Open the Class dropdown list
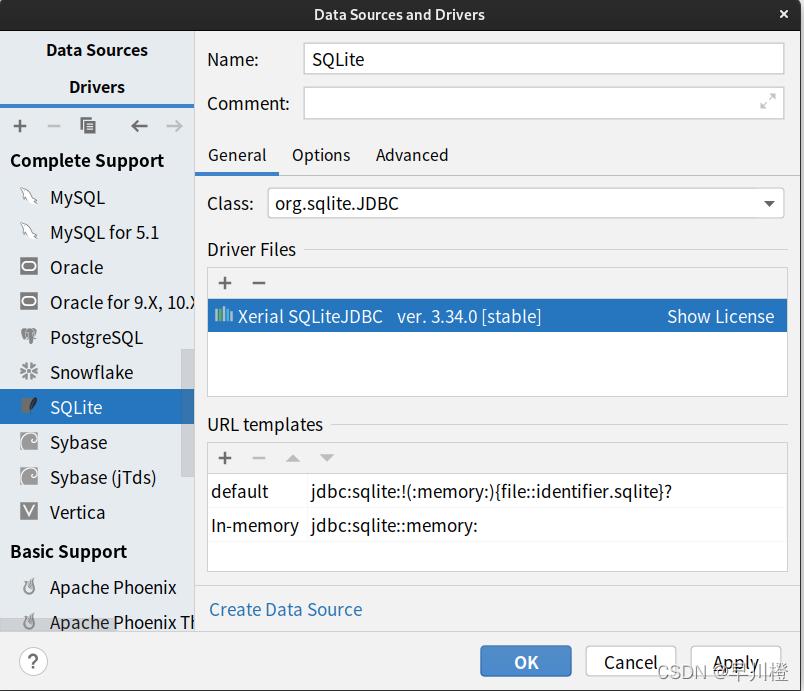 point(769,204)
